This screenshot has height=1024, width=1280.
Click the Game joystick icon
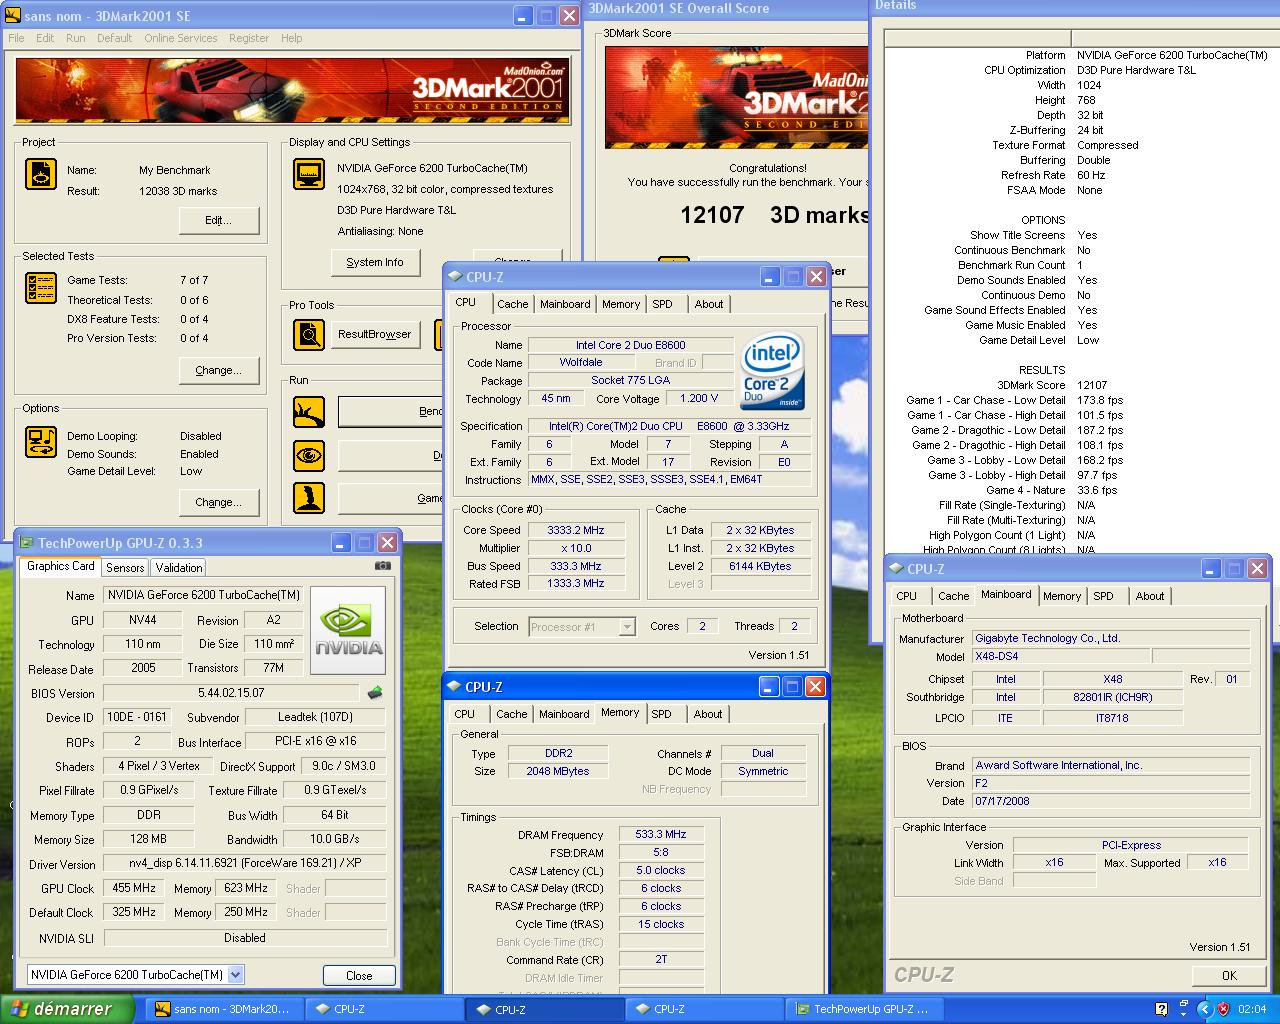pyautogui.click(x=309, y=498)
